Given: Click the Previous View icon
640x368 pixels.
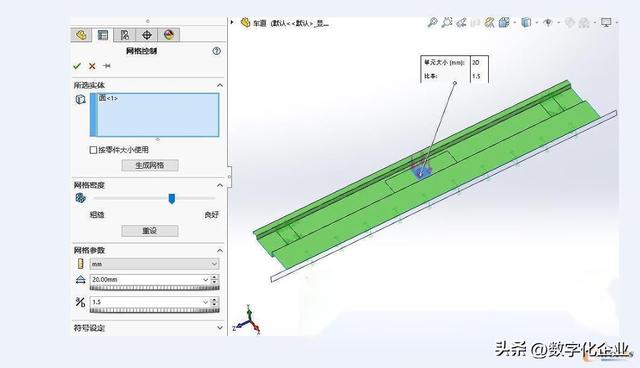Looking at the screenshot, I should click(x=461, y=22).
